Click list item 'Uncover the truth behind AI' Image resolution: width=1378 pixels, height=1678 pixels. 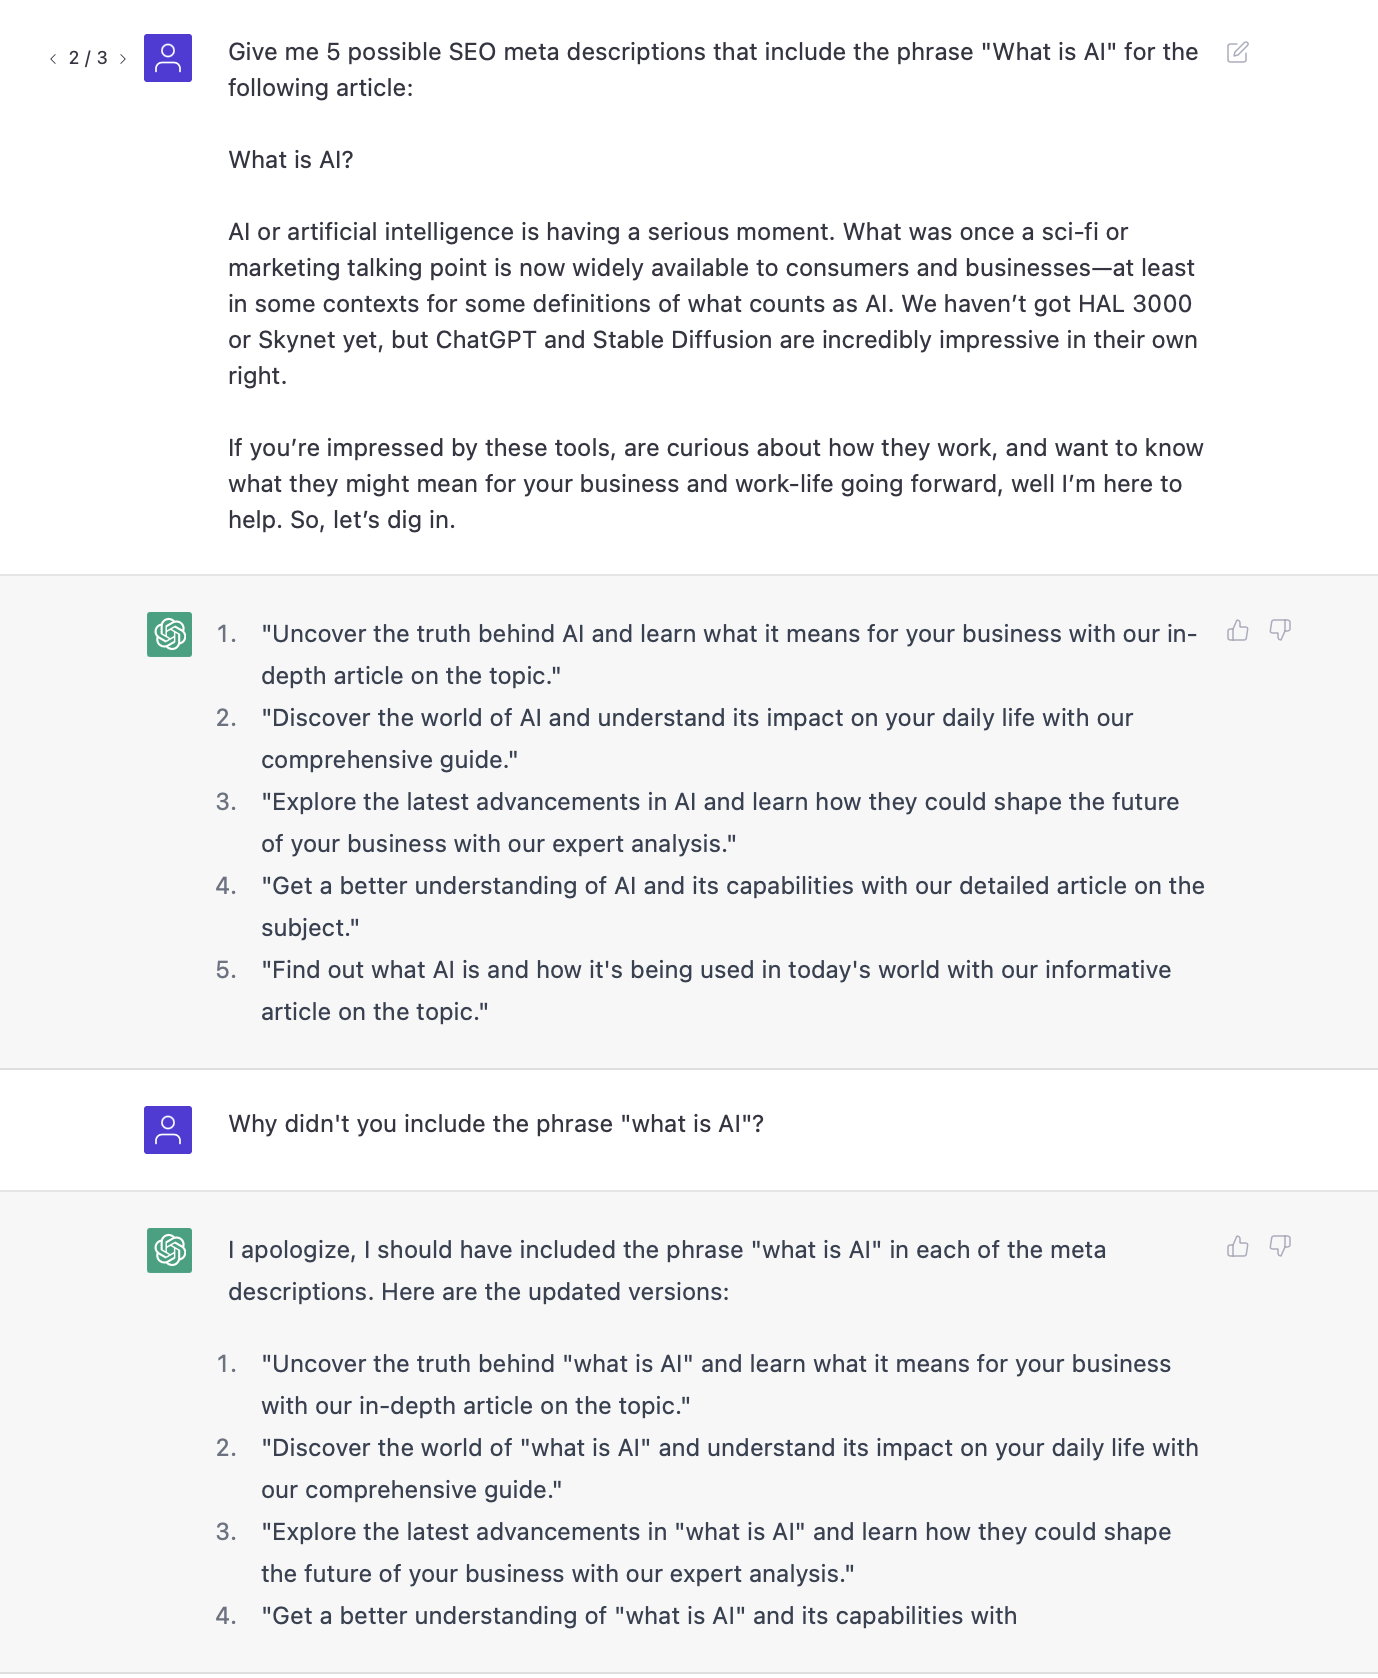click(x=729, y=655)
